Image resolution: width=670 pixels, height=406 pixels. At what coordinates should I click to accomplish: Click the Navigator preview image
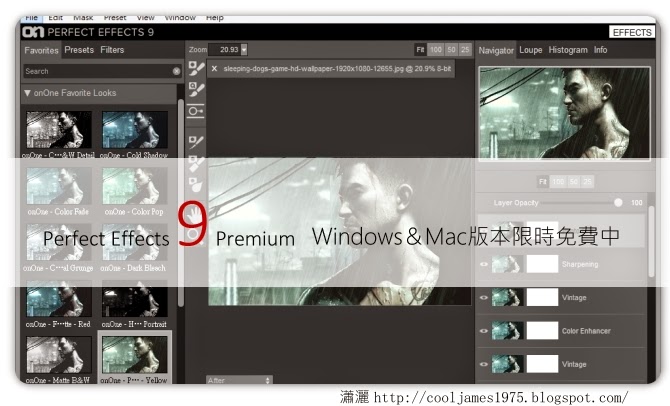tap(564, 113)
